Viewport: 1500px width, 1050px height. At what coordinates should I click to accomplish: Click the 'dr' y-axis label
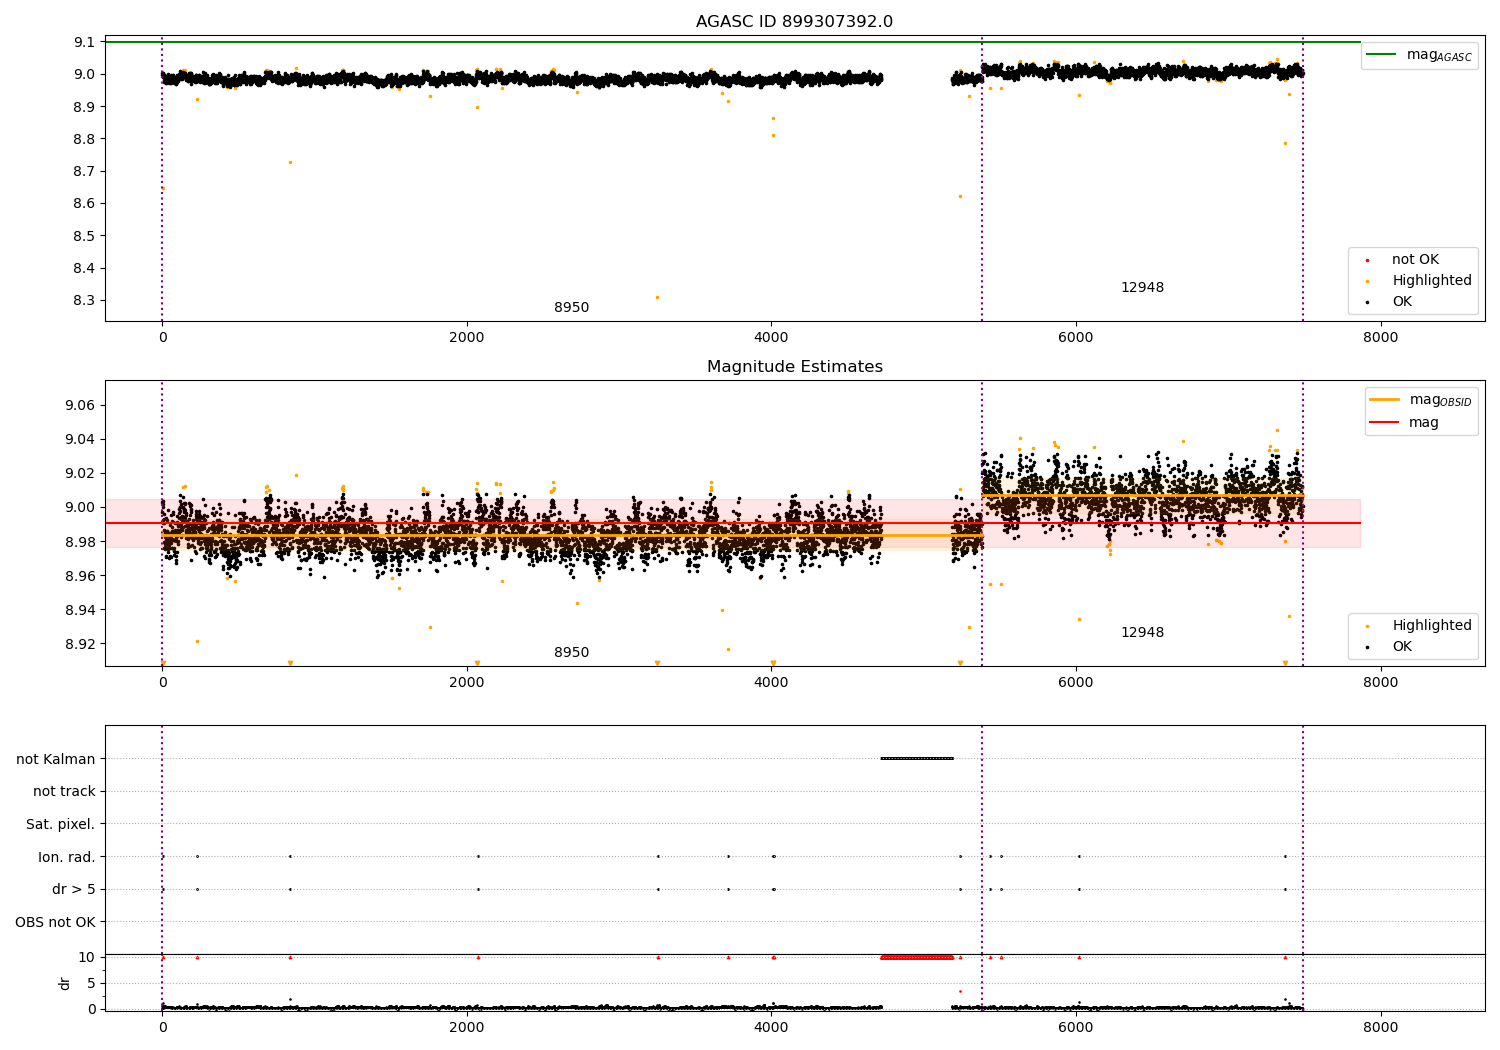click(x=65, y=983)
